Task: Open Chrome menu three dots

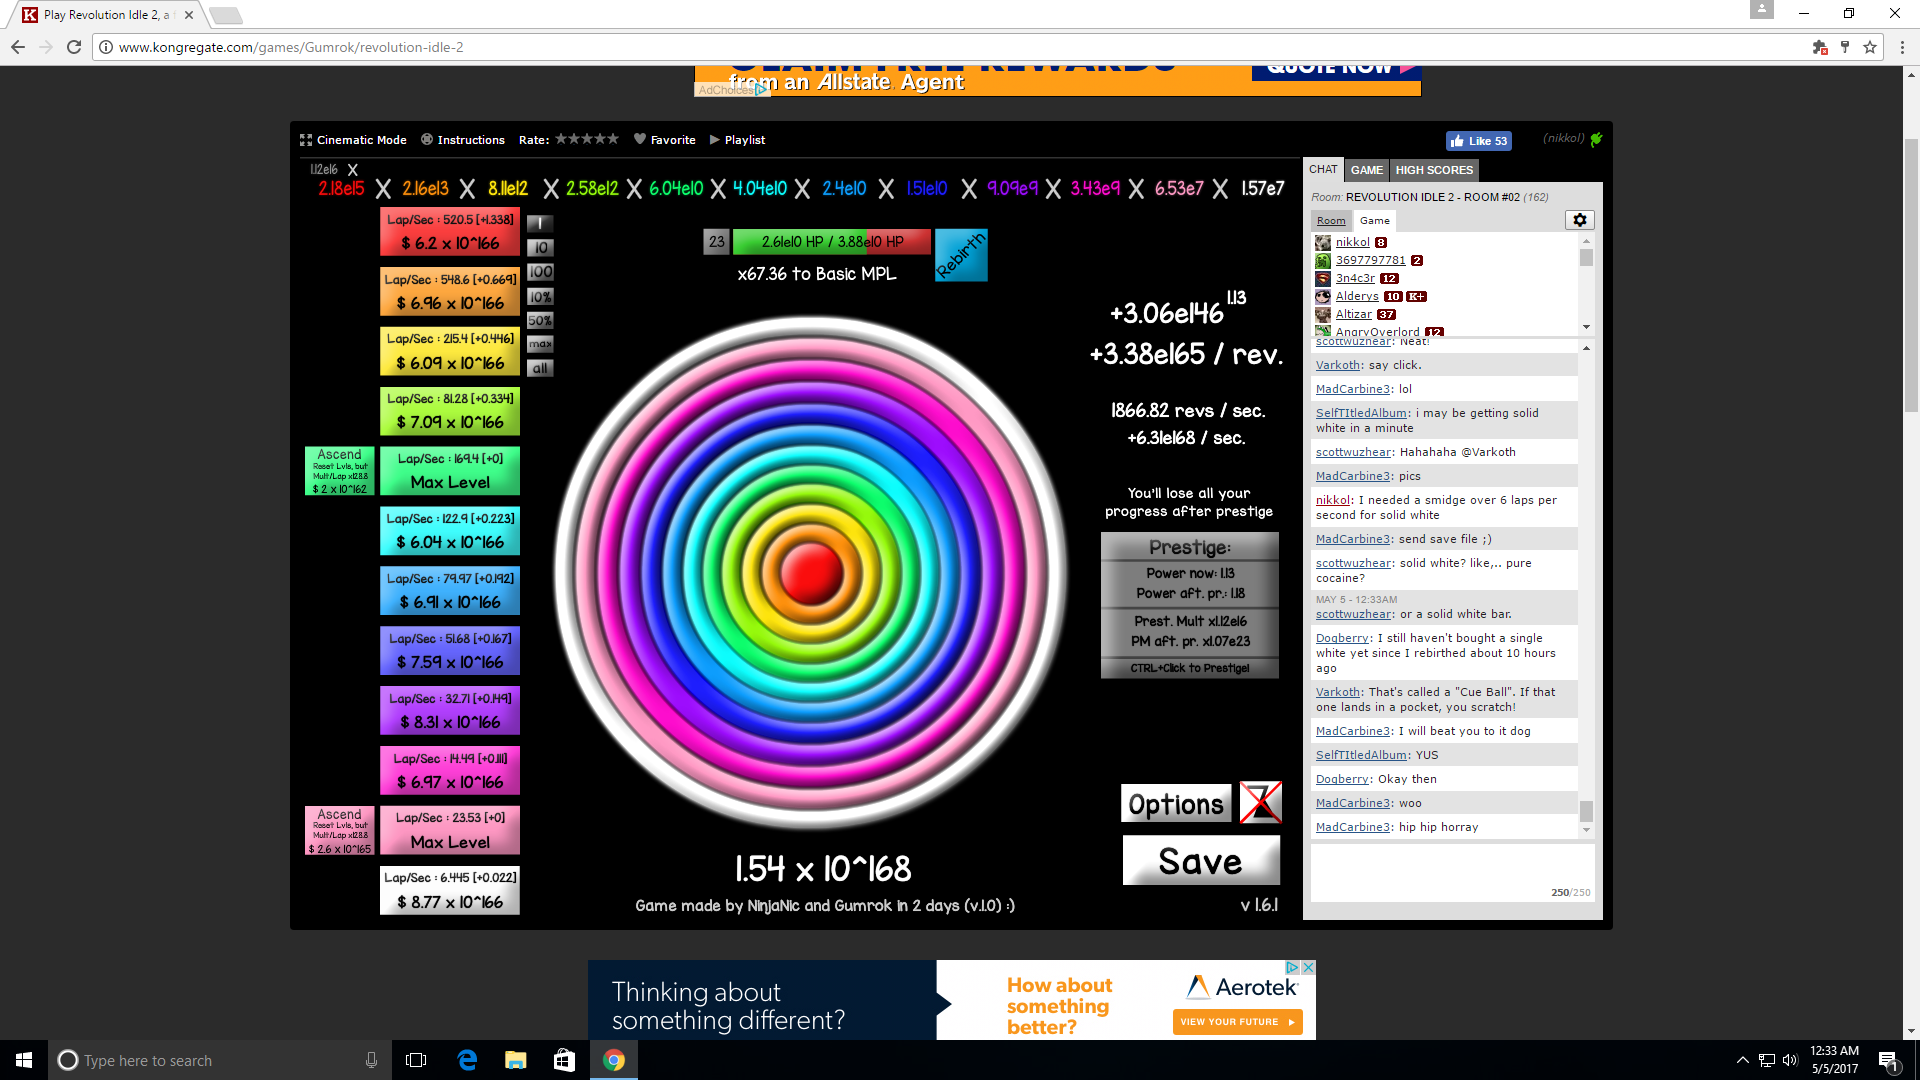Action: tap(1902, 47)
